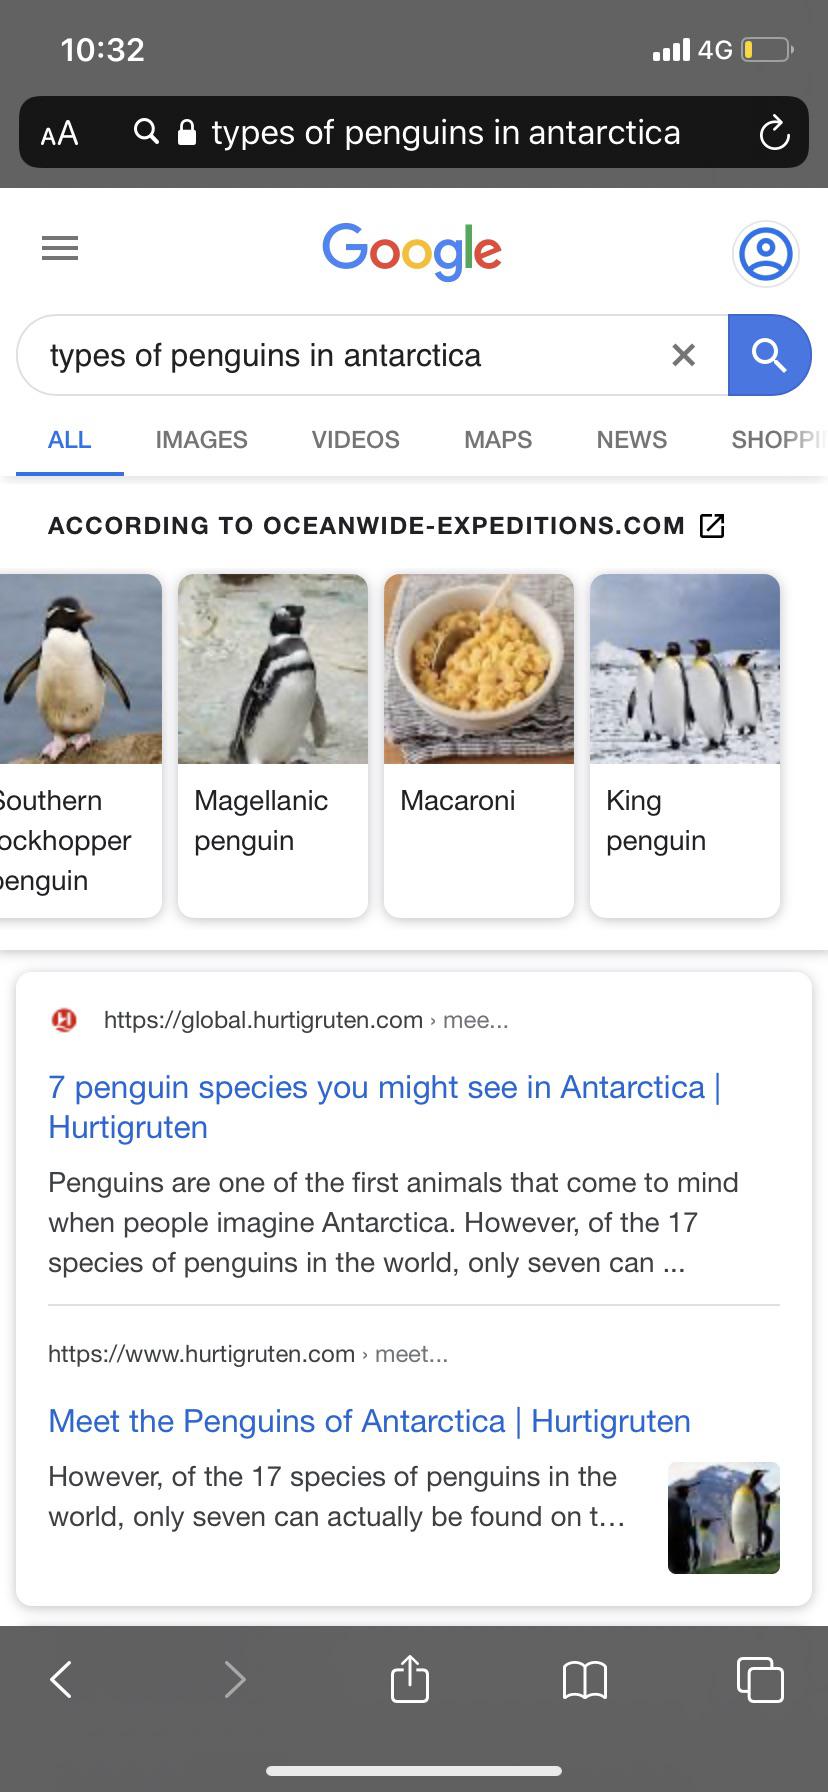Tap the Macaroni card image

(479, 669)
